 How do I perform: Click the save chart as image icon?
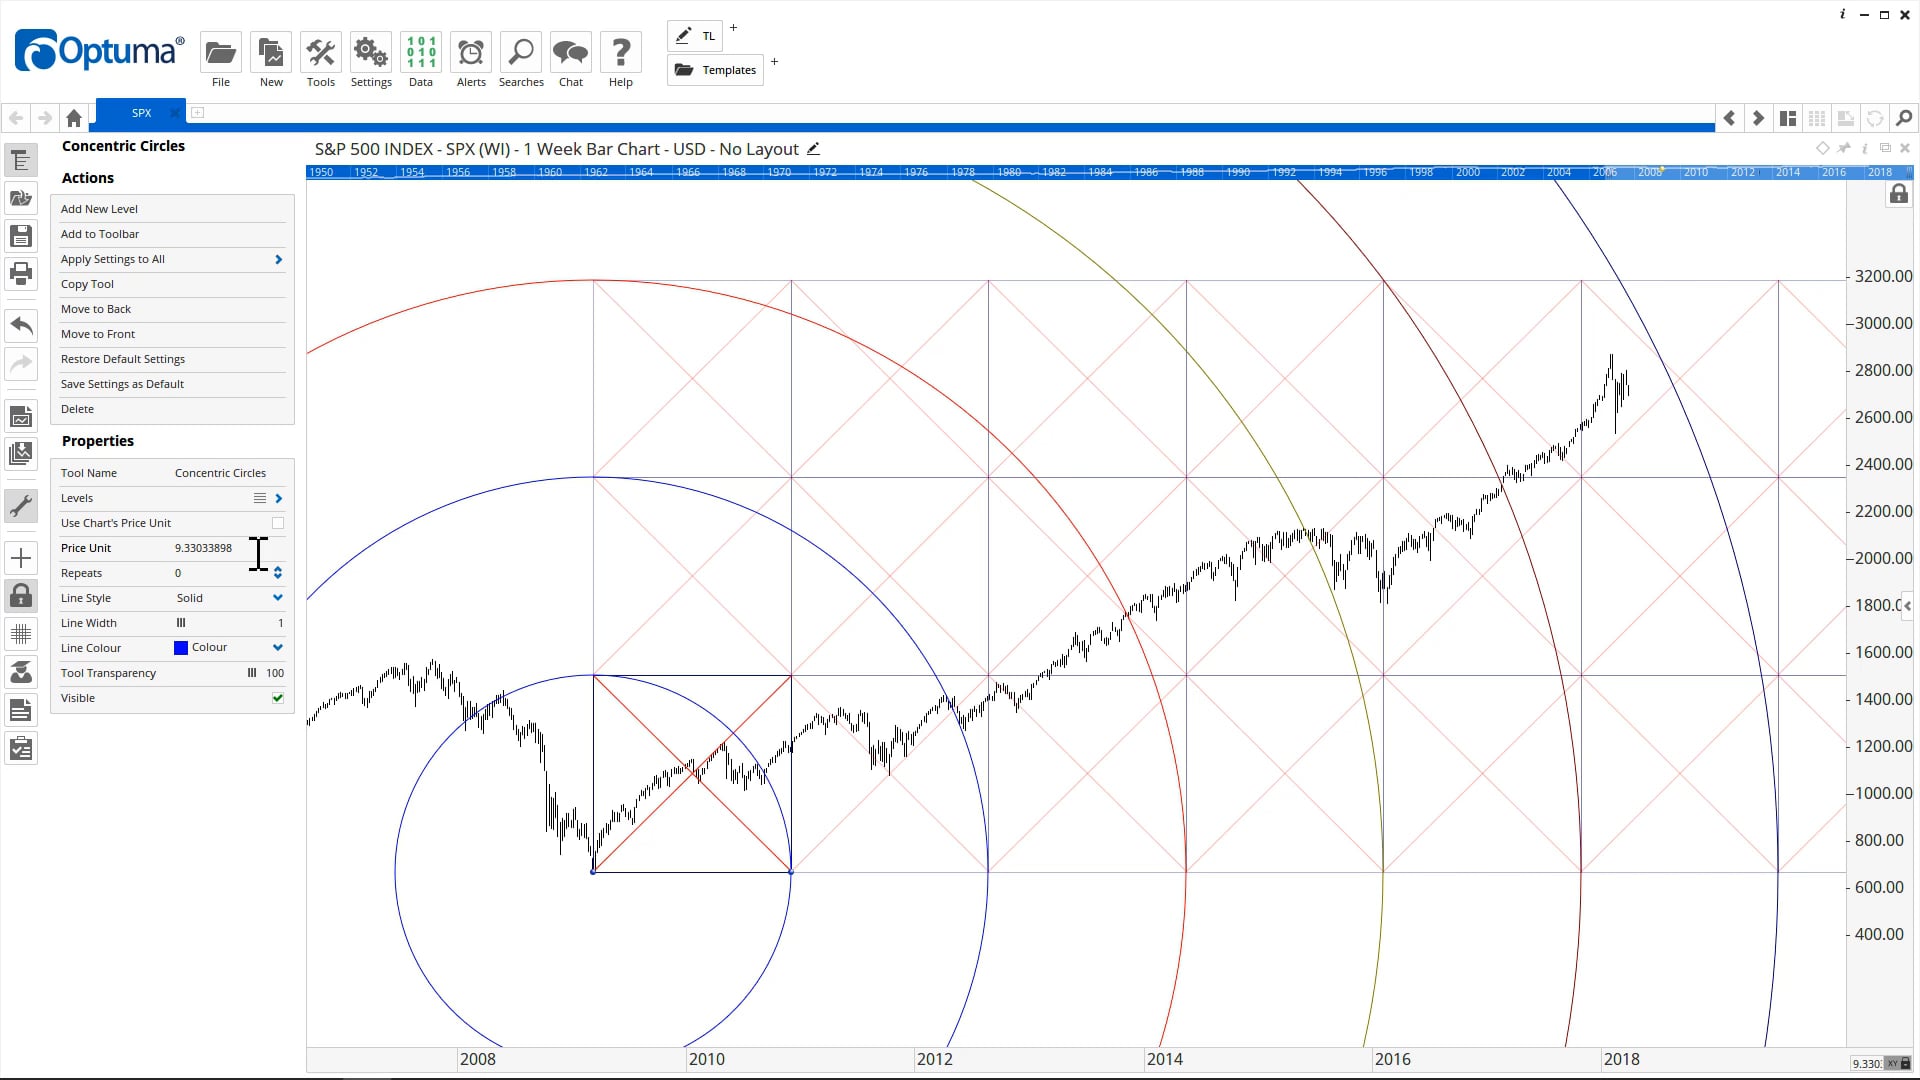click(x=21, y=417)
